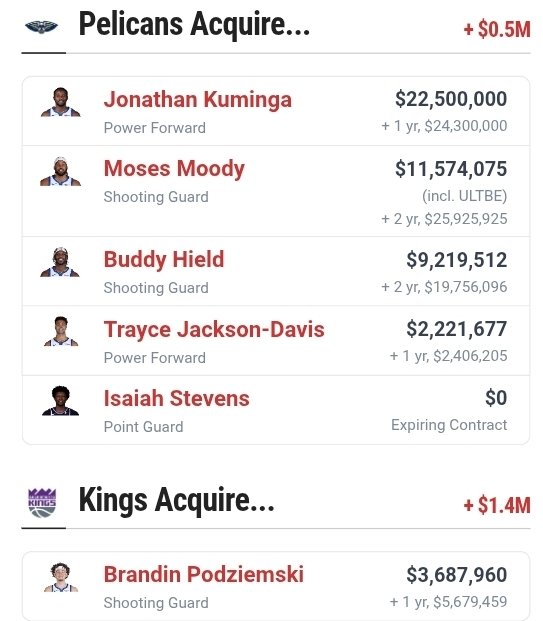The width and height of the screenshot is (543, 621).
Task: Click the Pelicans Acquire heading
Action: pos(194,25)
